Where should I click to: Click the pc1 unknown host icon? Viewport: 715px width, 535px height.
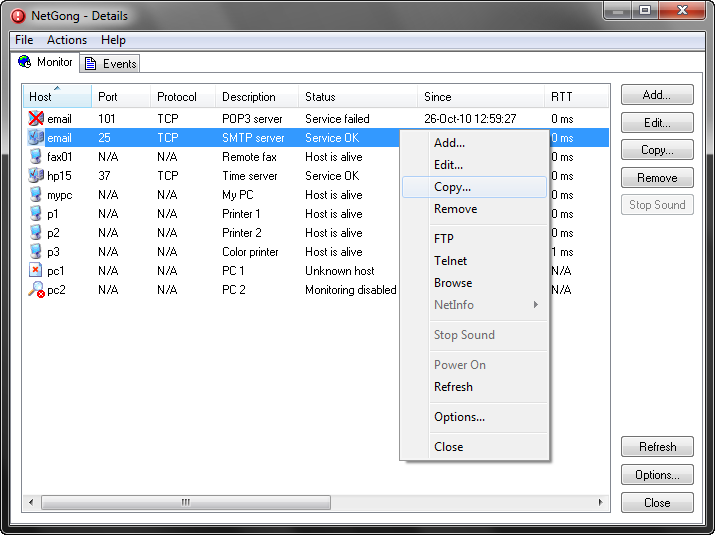pyautogui.click(x=36, y=271)
